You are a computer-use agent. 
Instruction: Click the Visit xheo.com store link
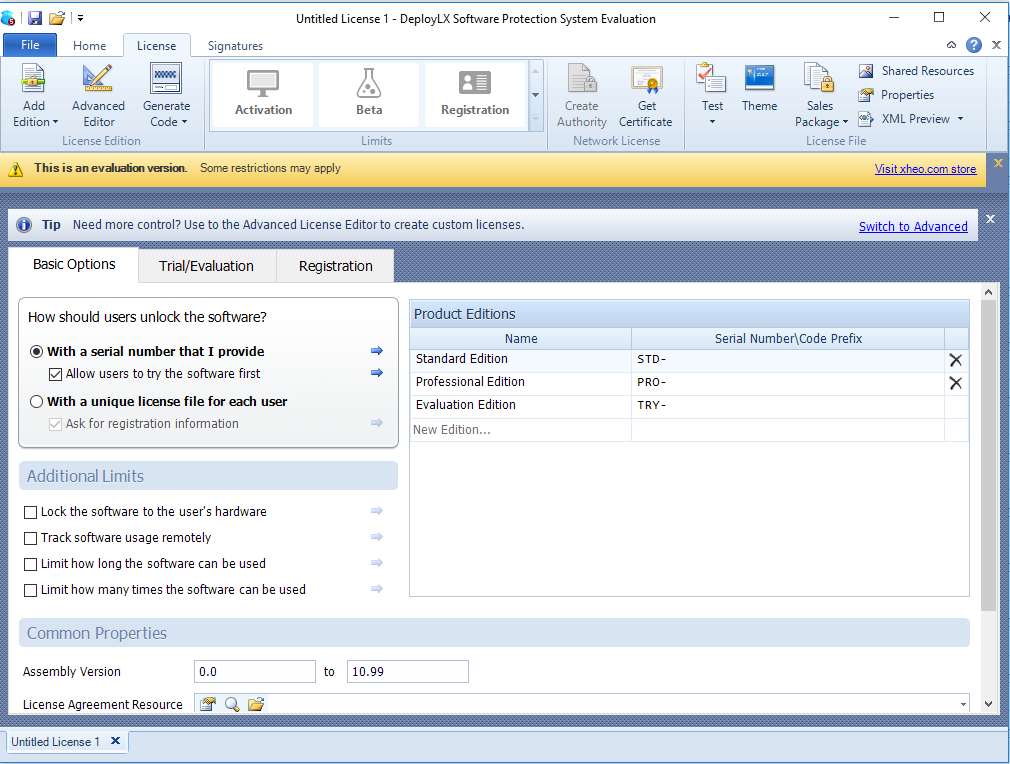coord(925,169)
